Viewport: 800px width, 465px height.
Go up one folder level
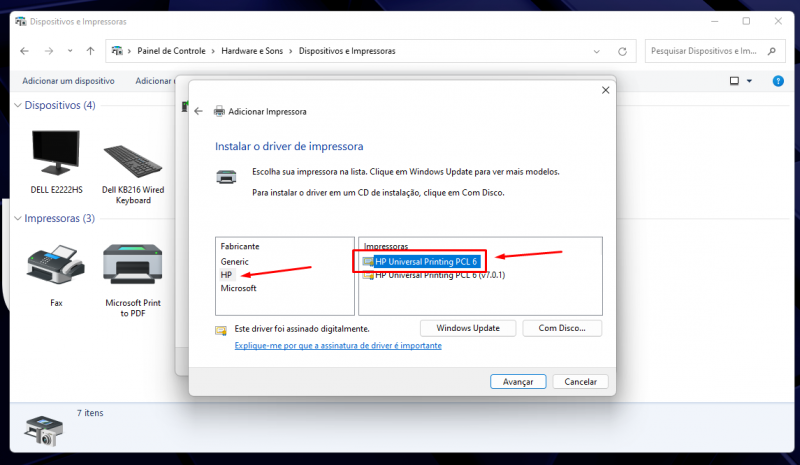[x=90, y=51]
